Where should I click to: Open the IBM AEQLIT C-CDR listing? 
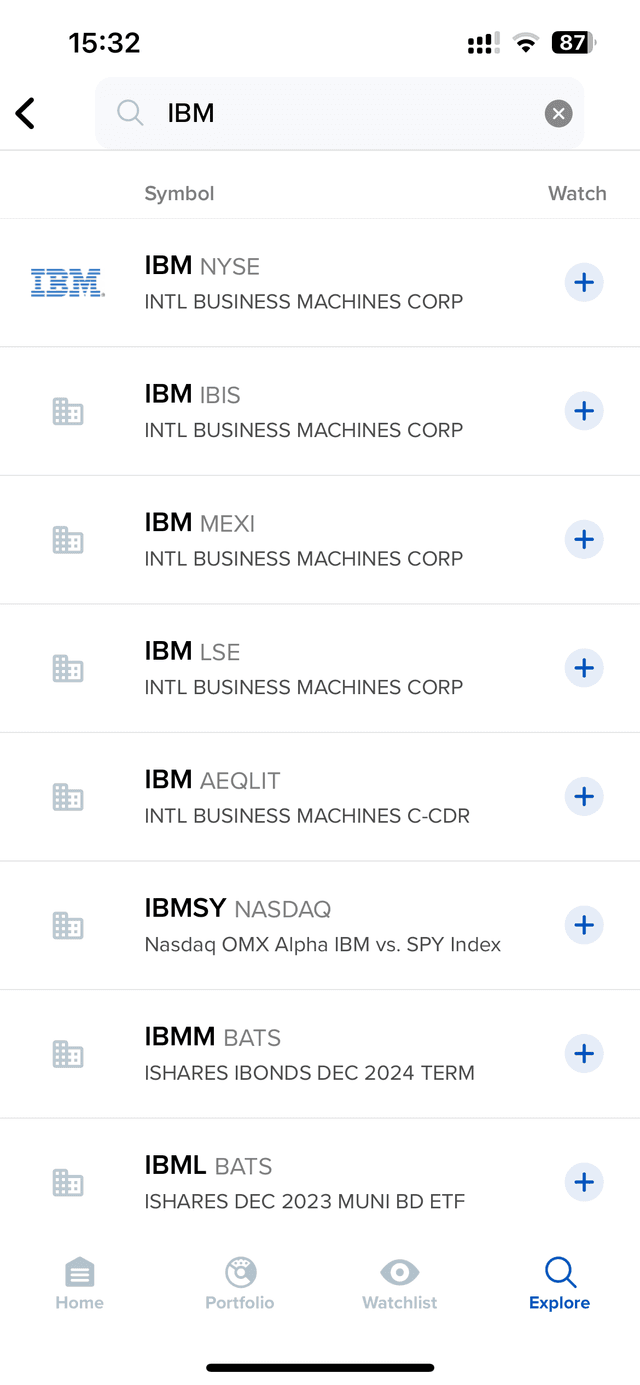click(x=300, y=797)
